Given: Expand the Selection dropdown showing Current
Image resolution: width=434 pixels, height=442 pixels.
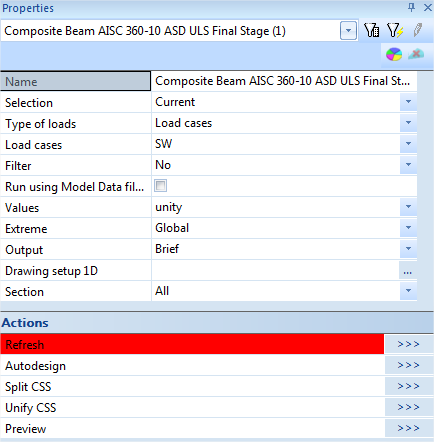Looking at the screenshot, I should 408,102.
